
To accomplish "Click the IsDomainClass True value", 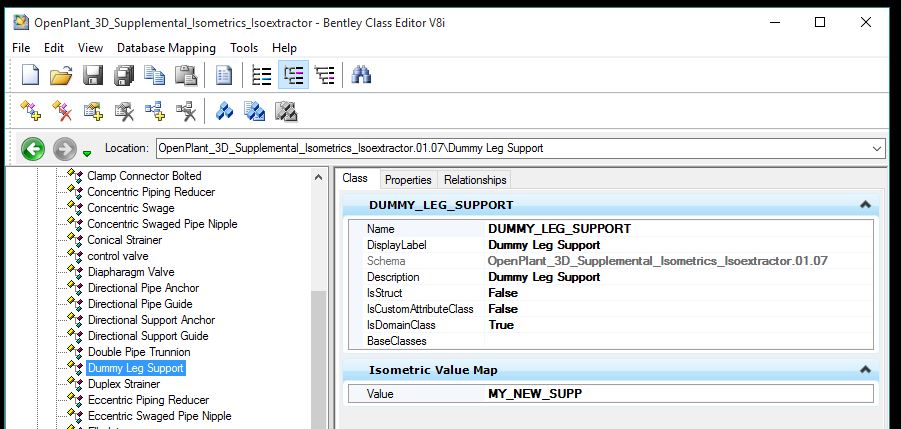I will tap(679, 325).
